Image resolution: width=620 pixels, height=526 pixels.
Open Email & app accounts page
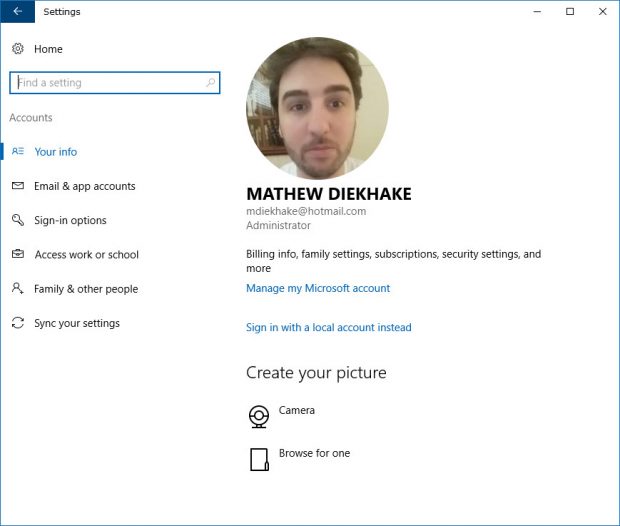tap(85, 186)
